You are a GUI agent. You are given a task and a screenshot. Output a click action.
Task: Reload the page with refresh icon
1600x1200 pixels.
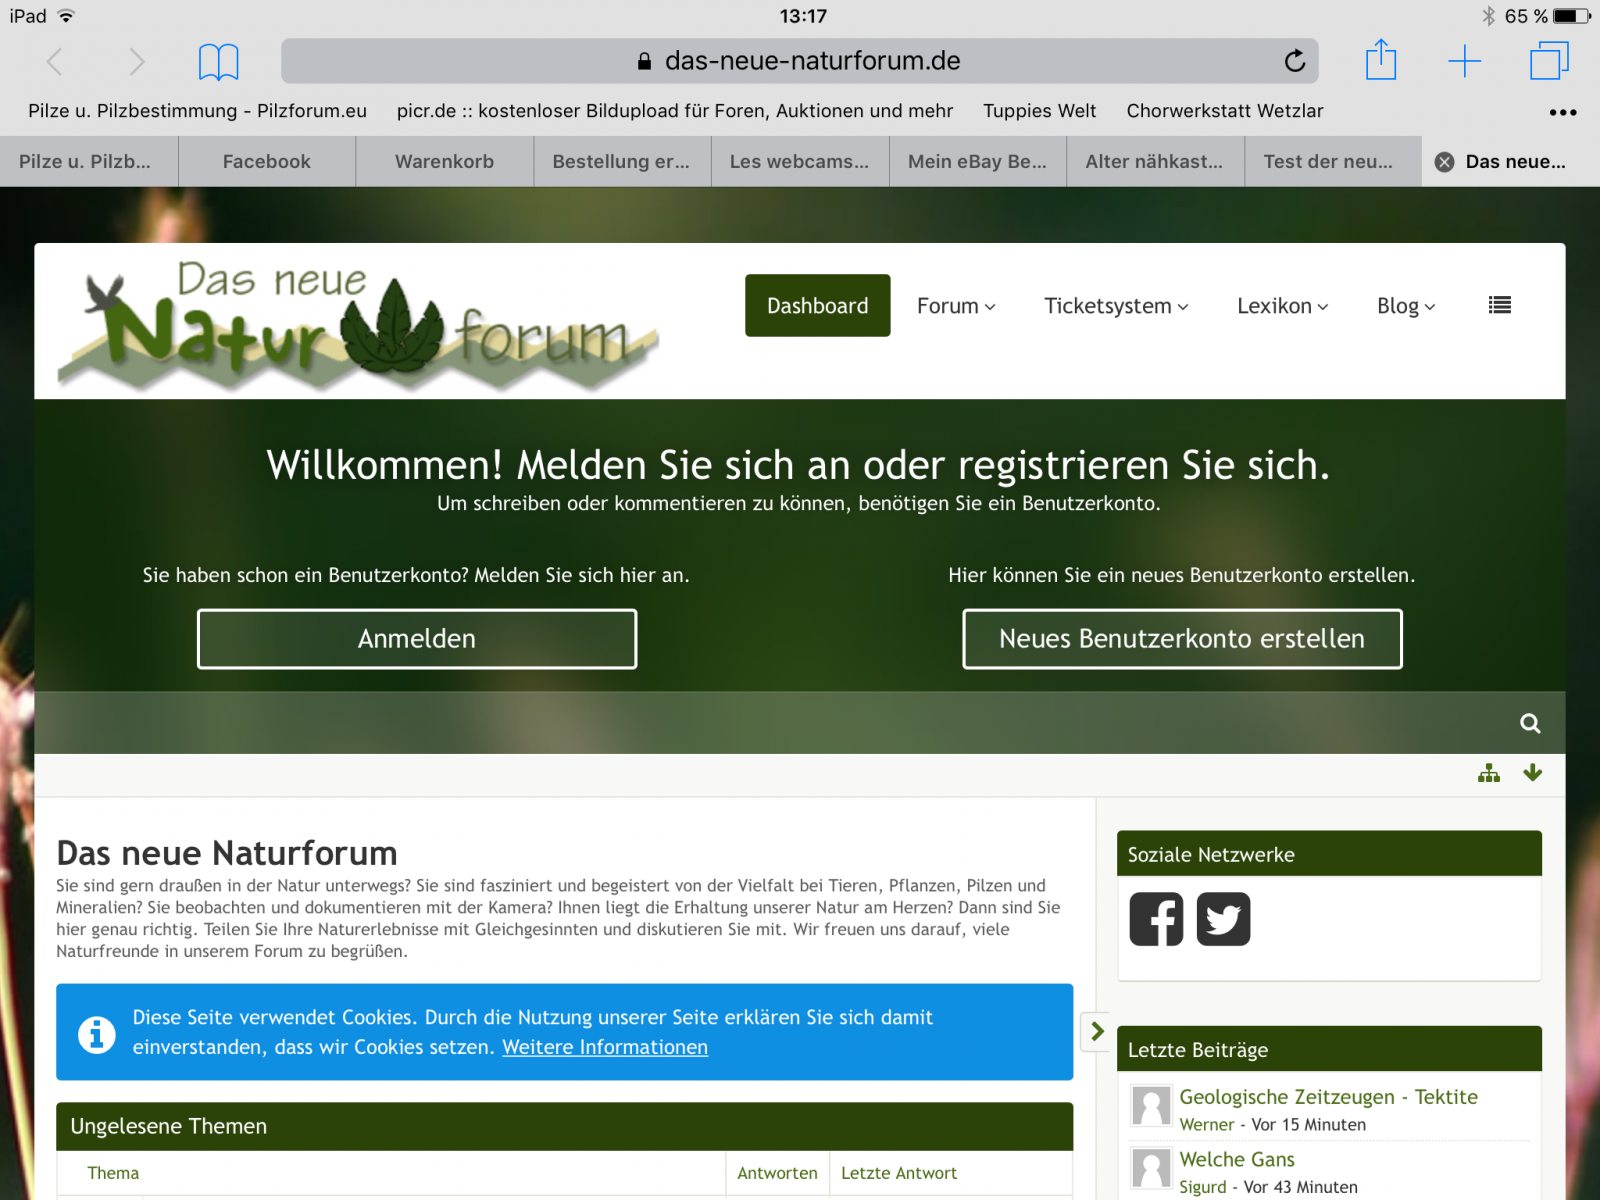pos(1294,62)
